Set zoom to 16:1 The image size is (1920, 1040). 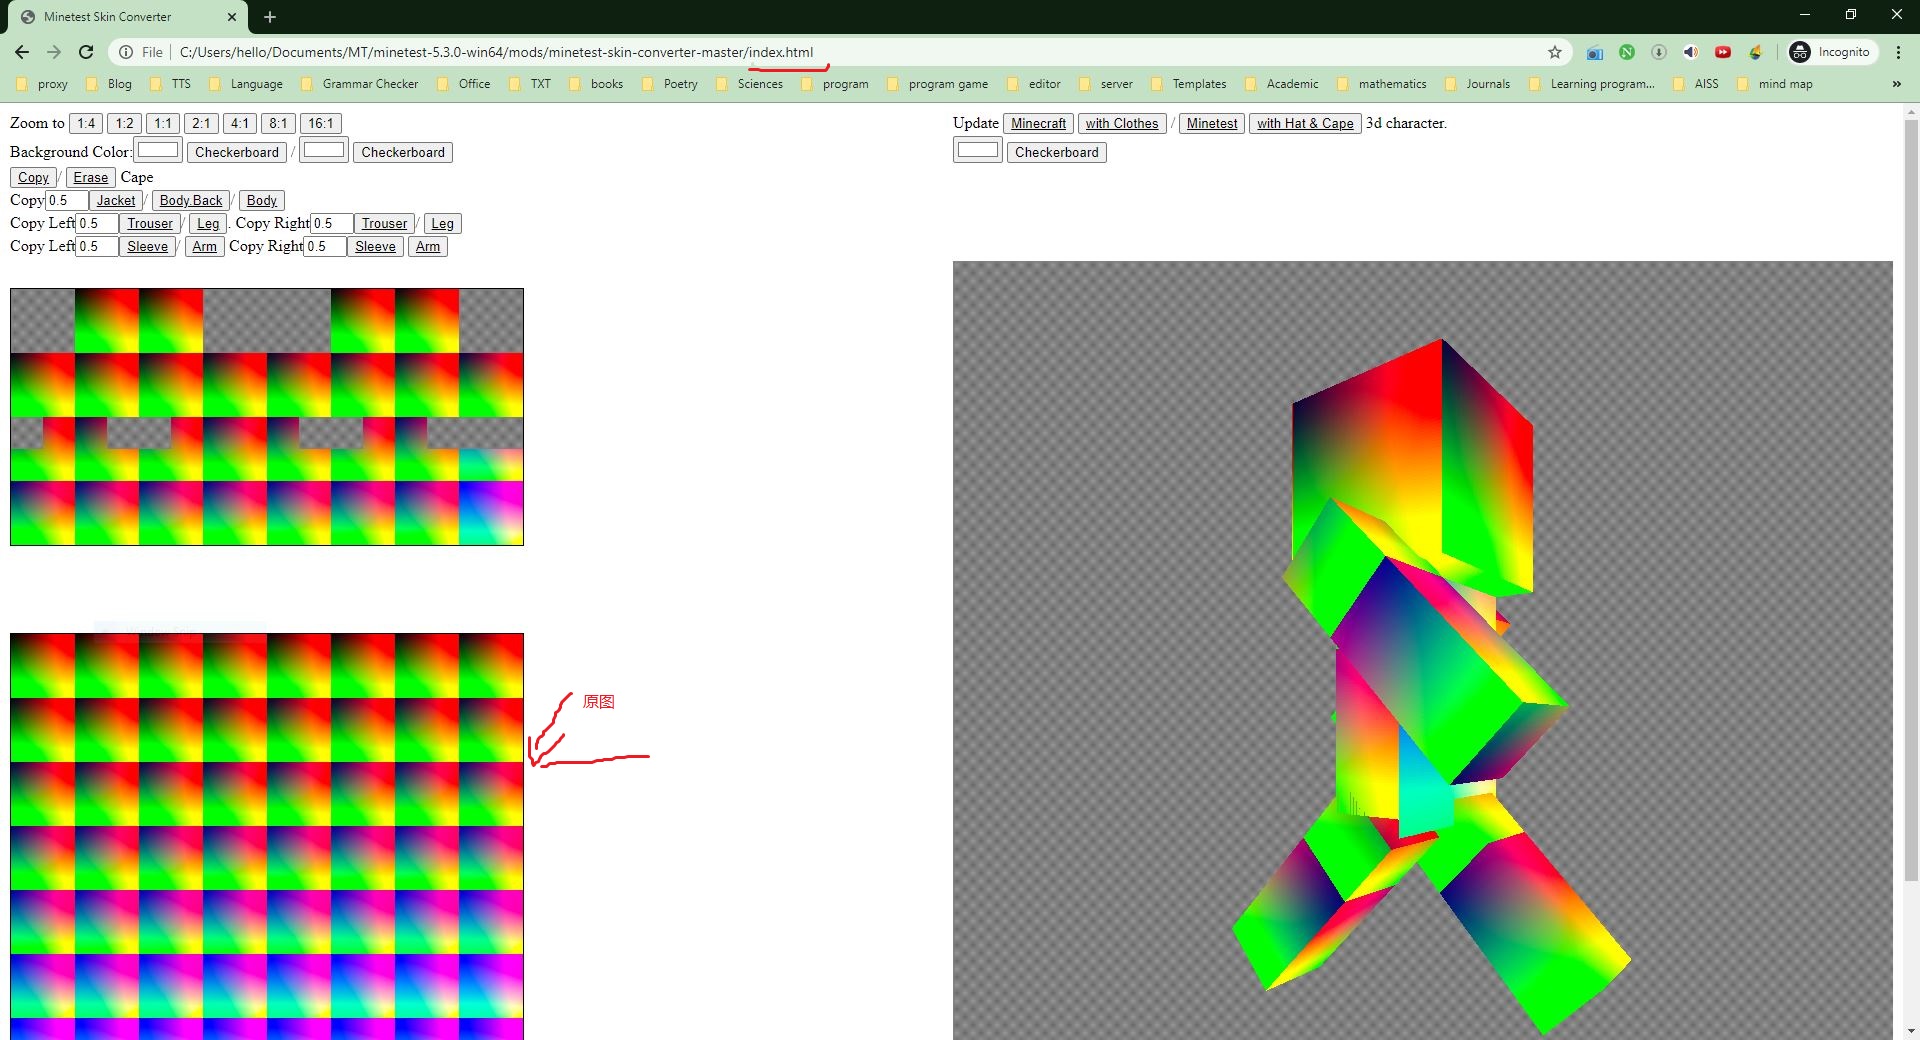320,123
